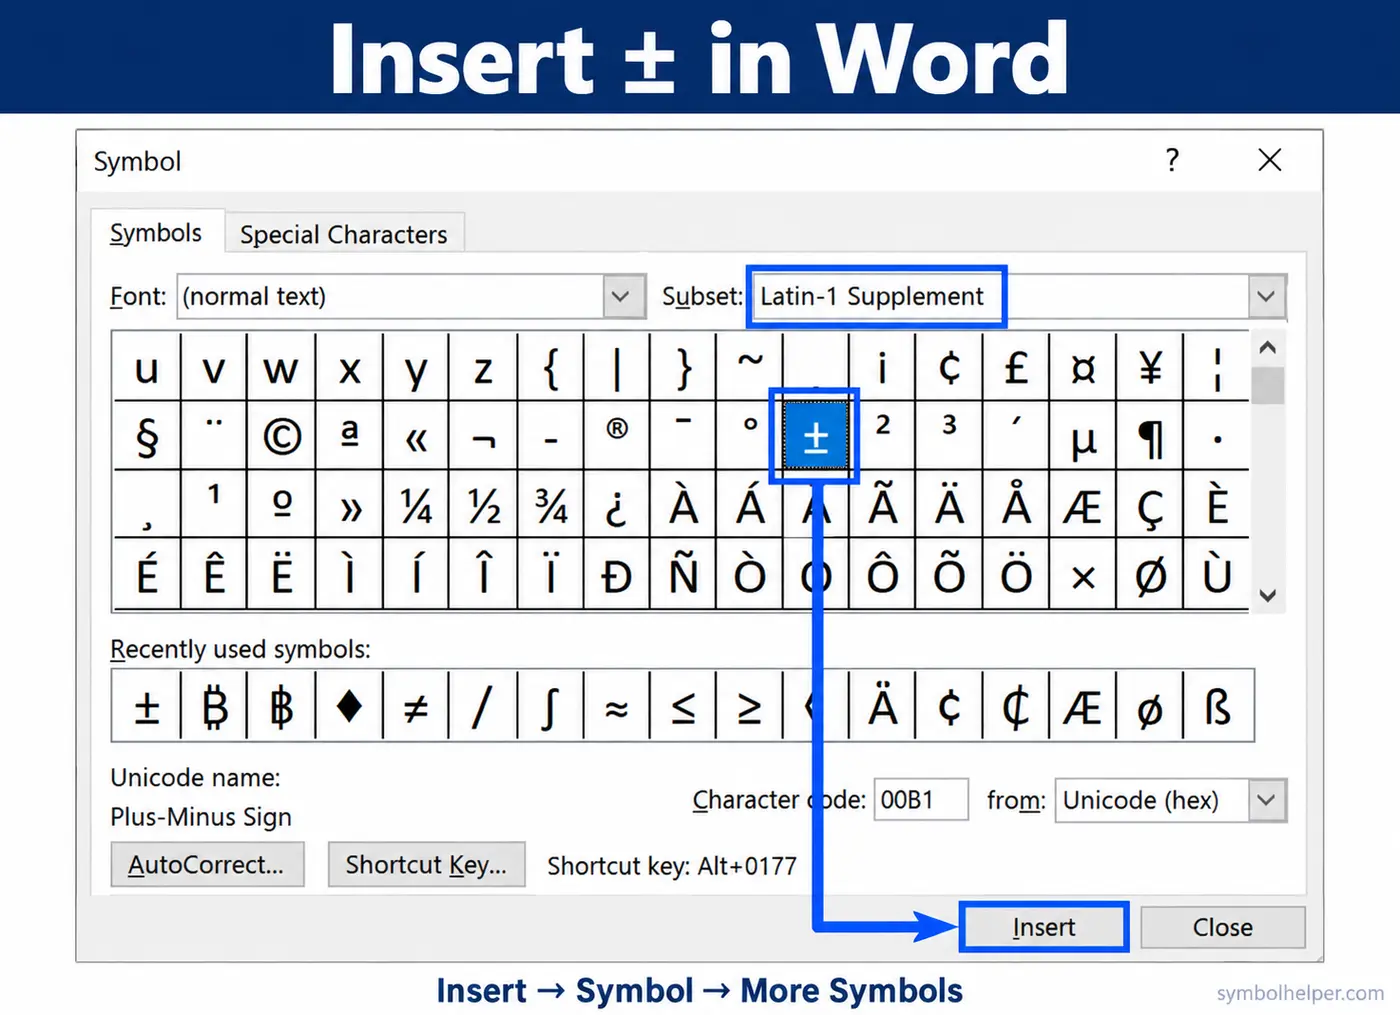This screenshot has height=1015, width=1400.
Task: Switch to the Special Characters tab
Action: coord(344,234)
